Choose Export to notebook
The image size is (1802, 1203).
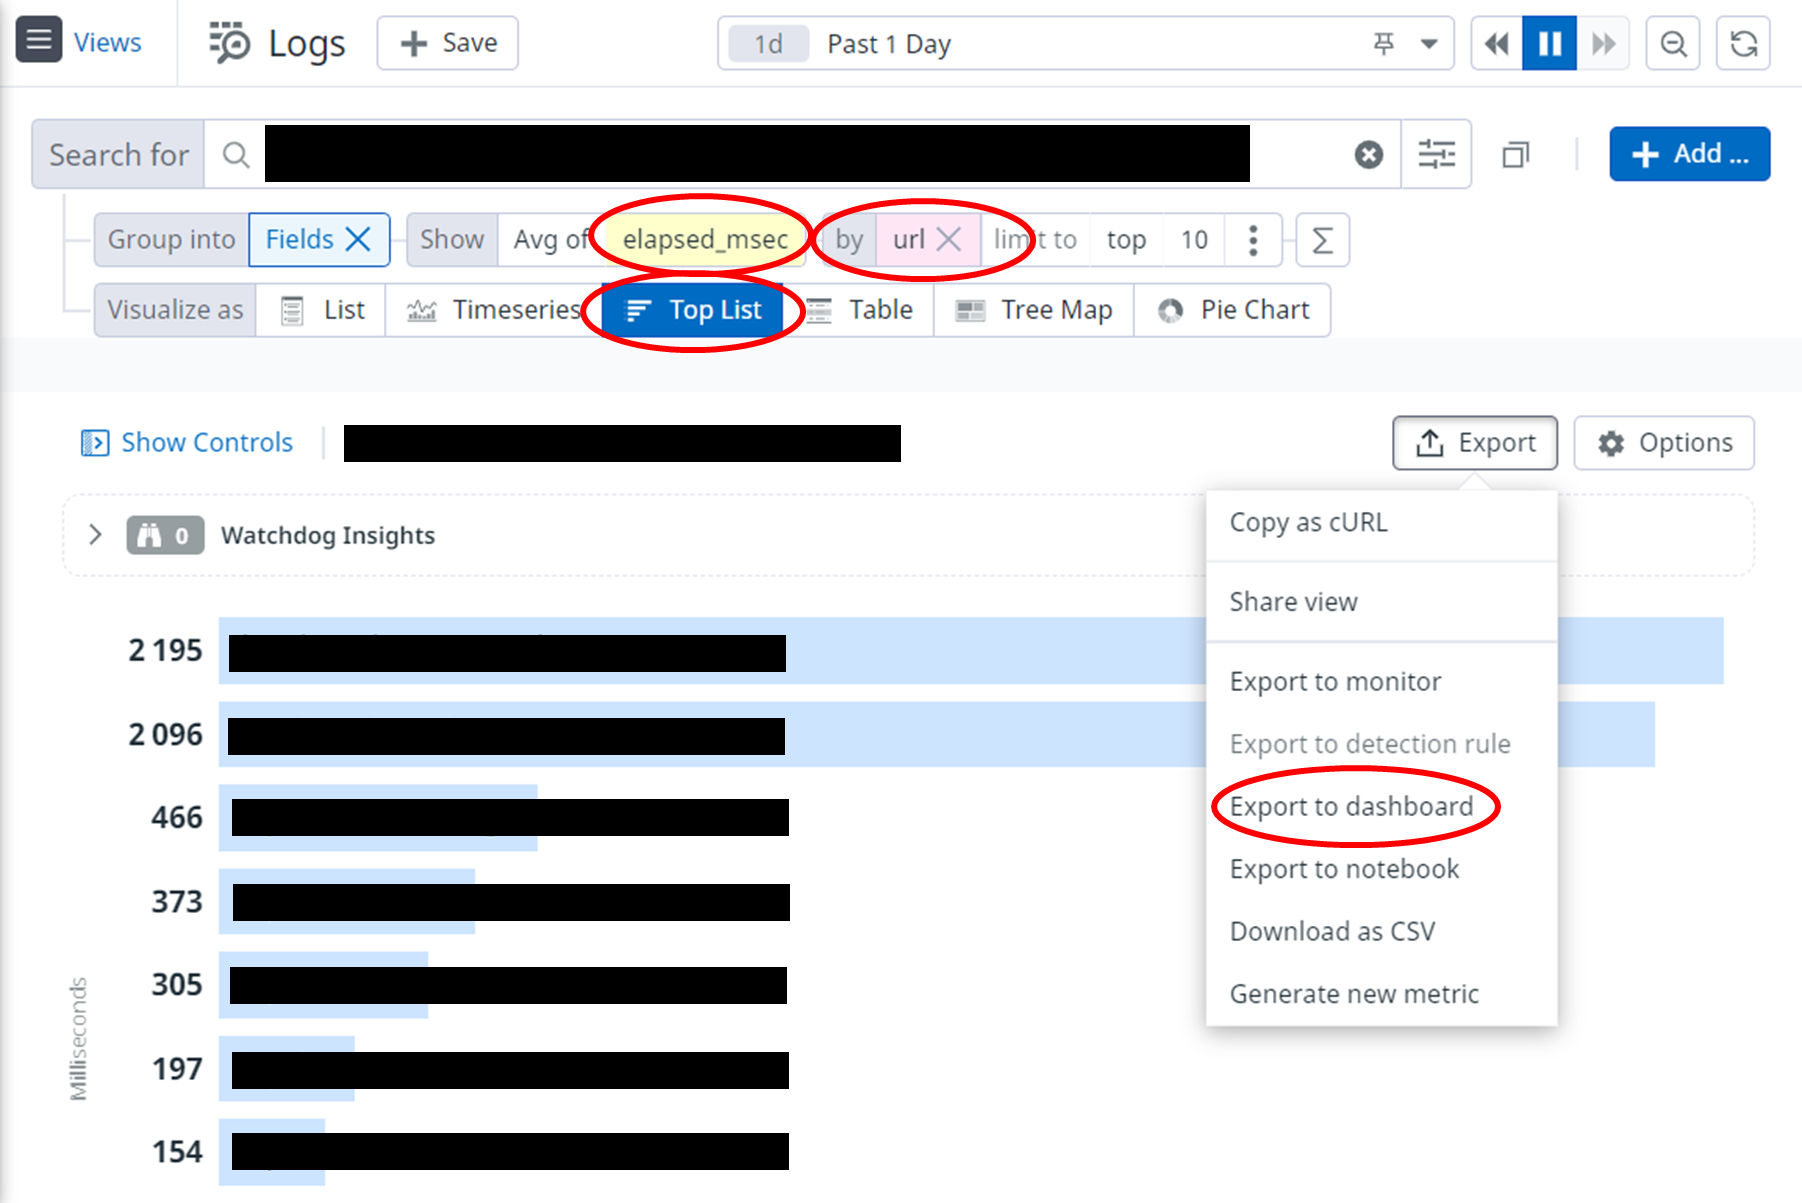click(x=1381, y=869)
